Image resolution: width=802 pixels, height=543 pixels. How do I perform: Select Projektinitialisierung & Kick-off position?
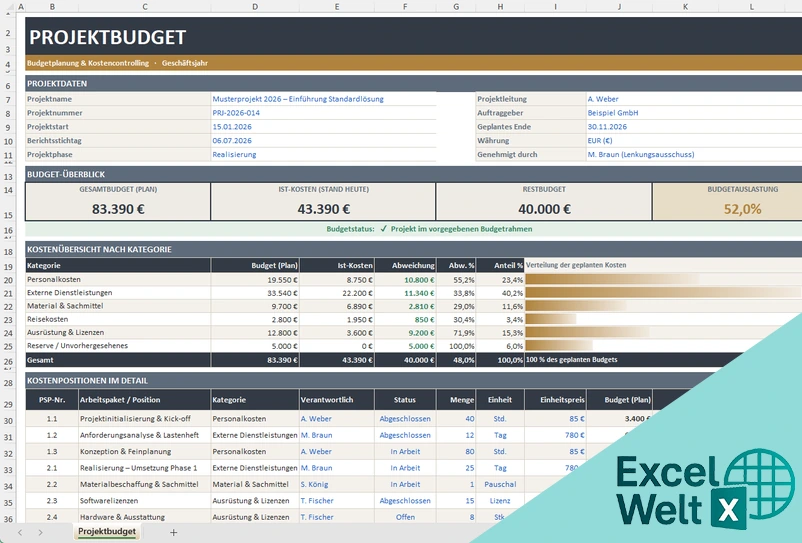pos(144,419)
